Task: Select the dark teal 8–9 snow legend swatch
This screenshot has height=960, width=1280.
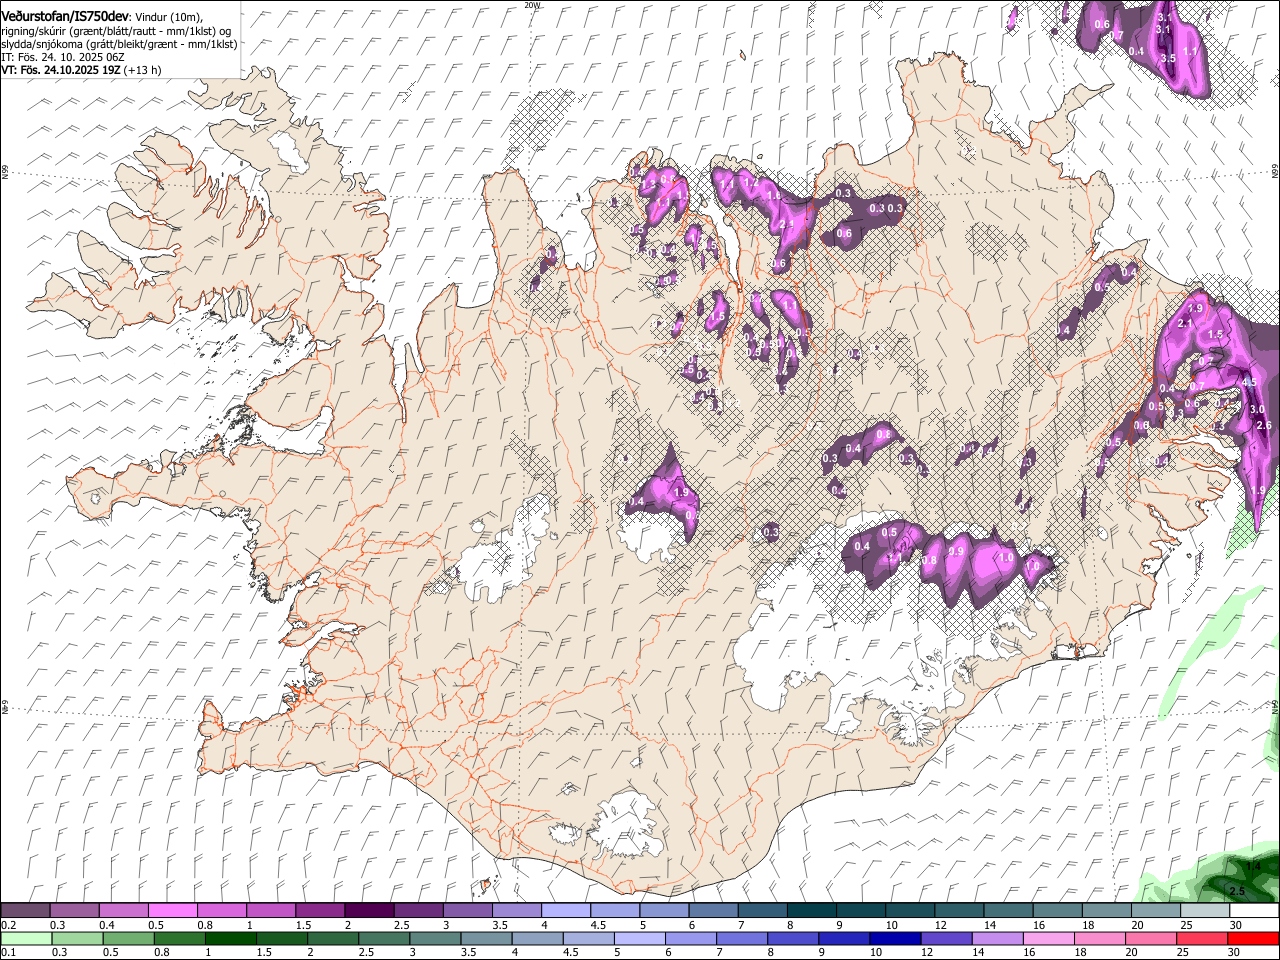Action: [x=811, y=911]
